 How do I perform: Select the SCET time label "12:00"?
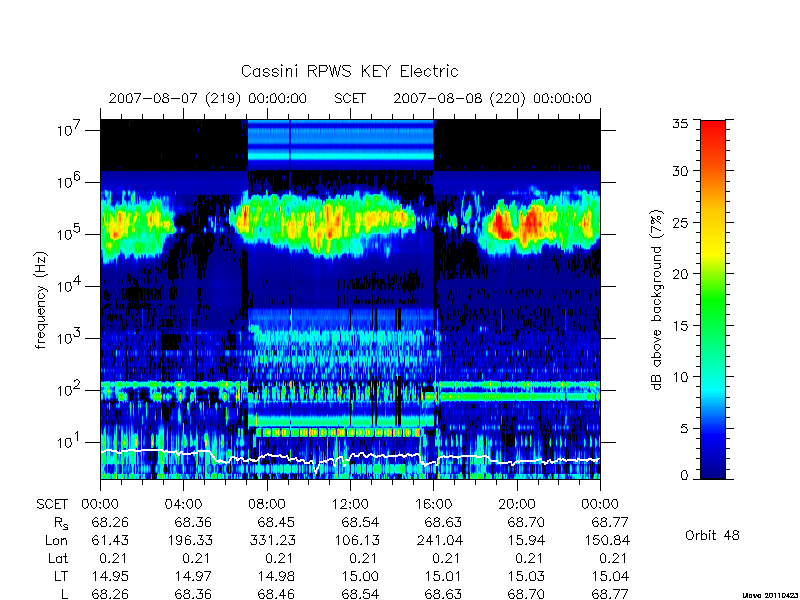[350, 505]
